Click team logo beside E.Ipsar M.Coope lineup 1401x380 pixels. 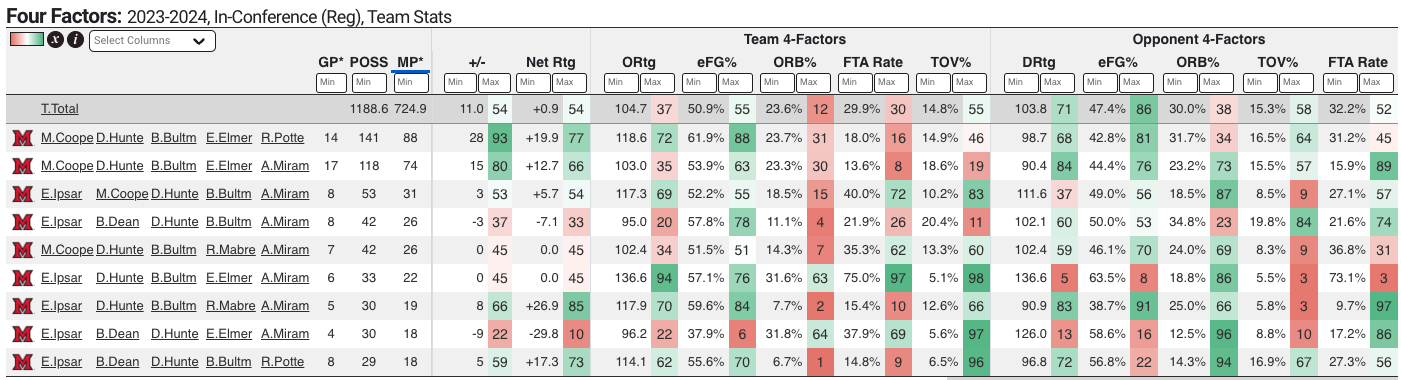(20, 194)
